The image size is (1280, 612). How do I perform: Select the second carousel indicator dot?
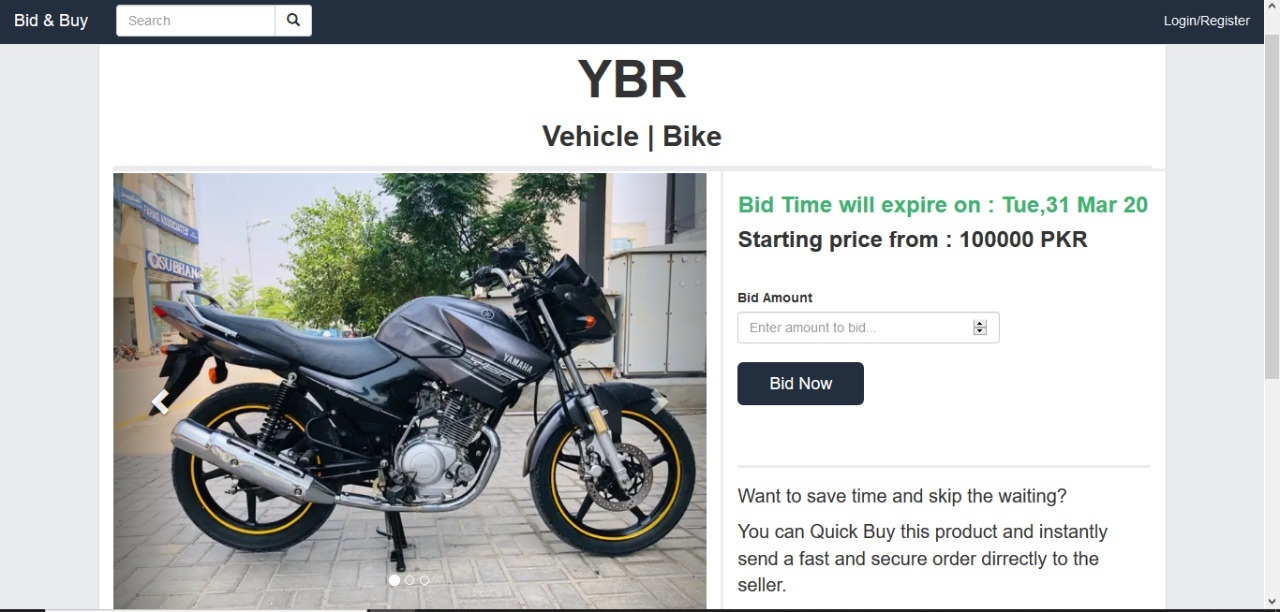pyautogui.click(x=409, y=580)
